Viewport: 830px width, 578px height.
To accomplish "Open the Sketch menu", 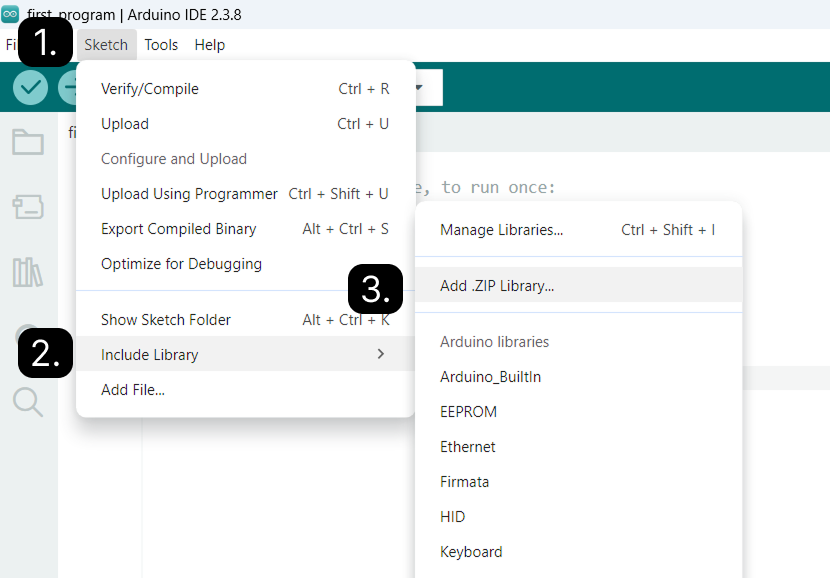I will pos(106,45).
